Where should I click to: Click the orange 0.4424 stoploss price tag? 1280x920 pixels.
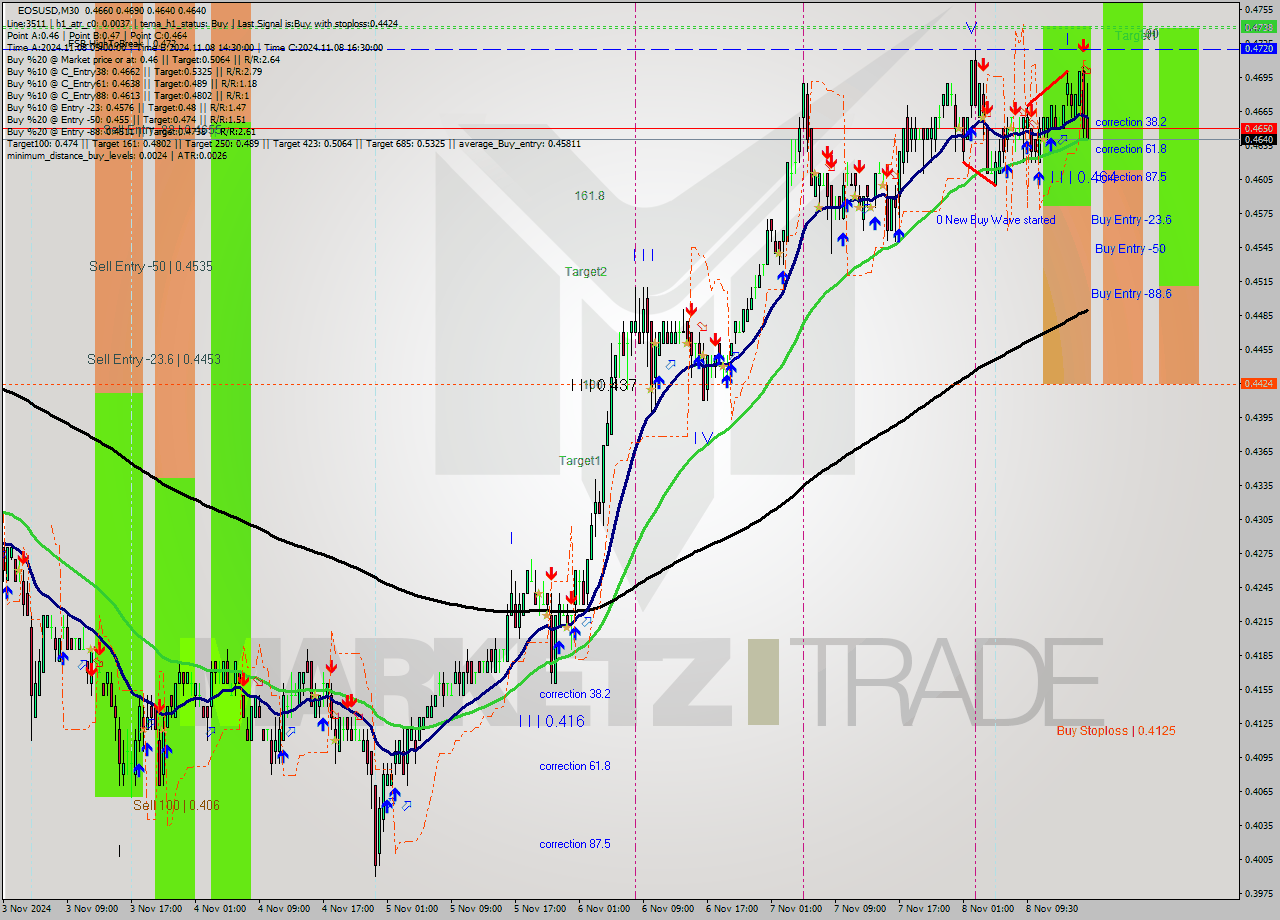(x=1257, y=383)
